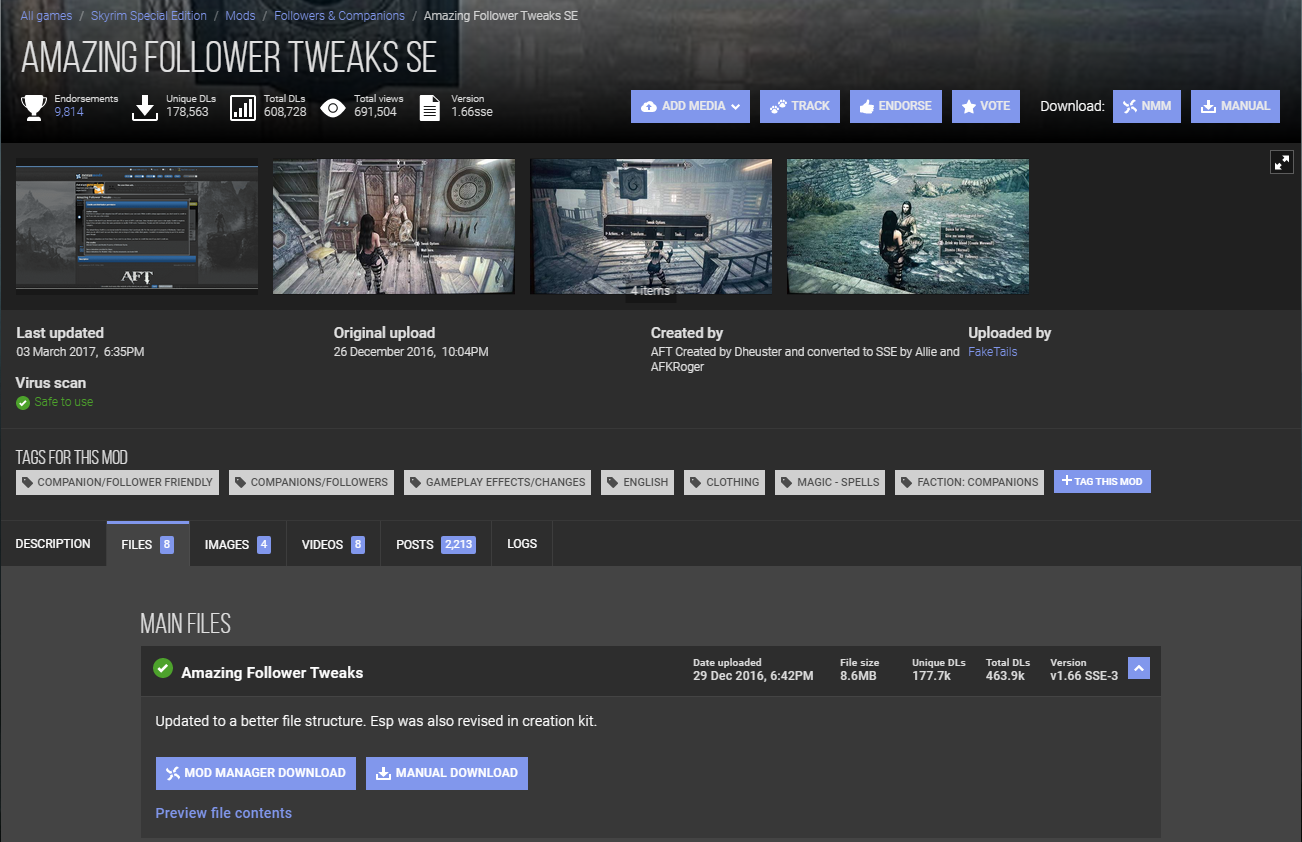This screenshot has width=1302, height=842.
Task: Open uploader FakeTails profile link
Action: (992, 352)
